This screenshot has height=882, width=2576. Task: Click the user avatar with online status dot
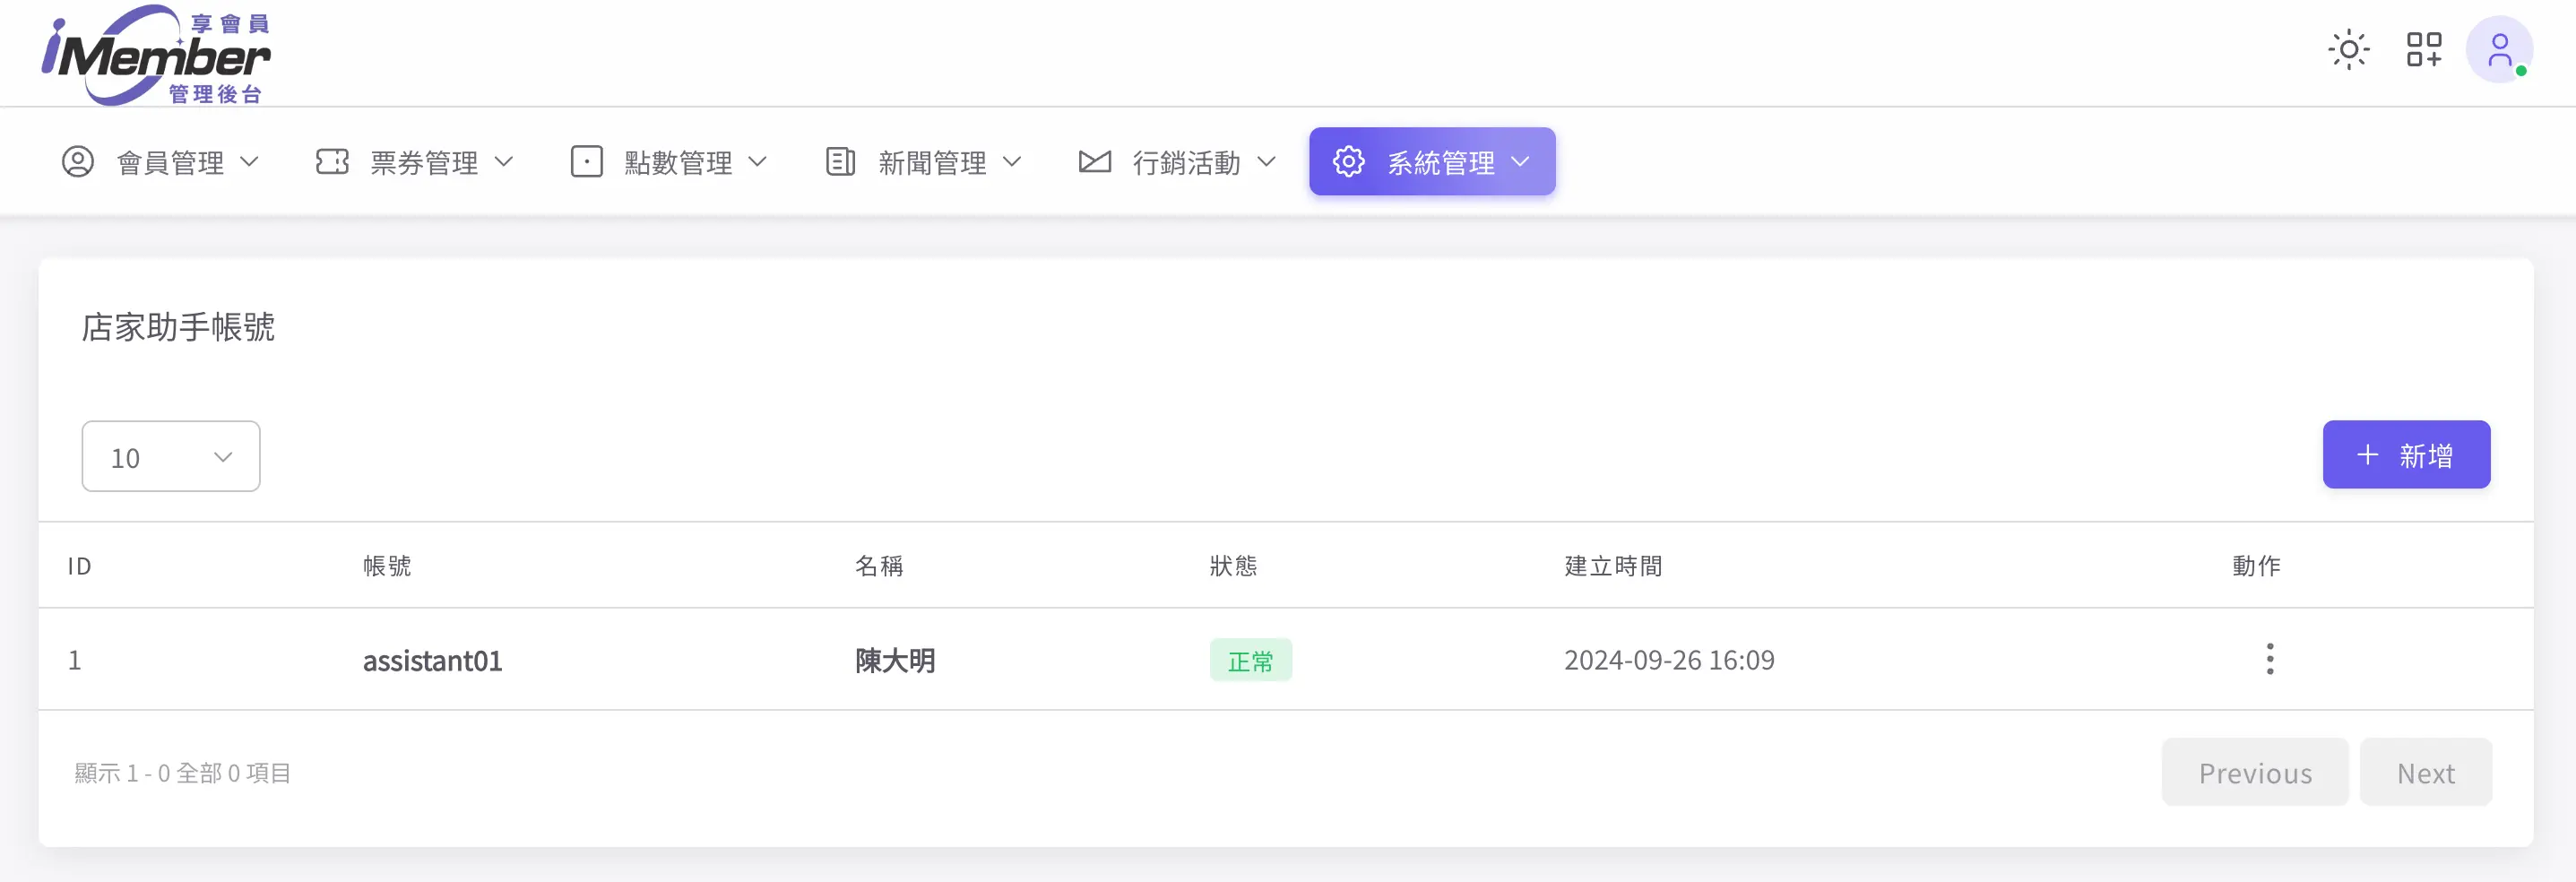2500,49
